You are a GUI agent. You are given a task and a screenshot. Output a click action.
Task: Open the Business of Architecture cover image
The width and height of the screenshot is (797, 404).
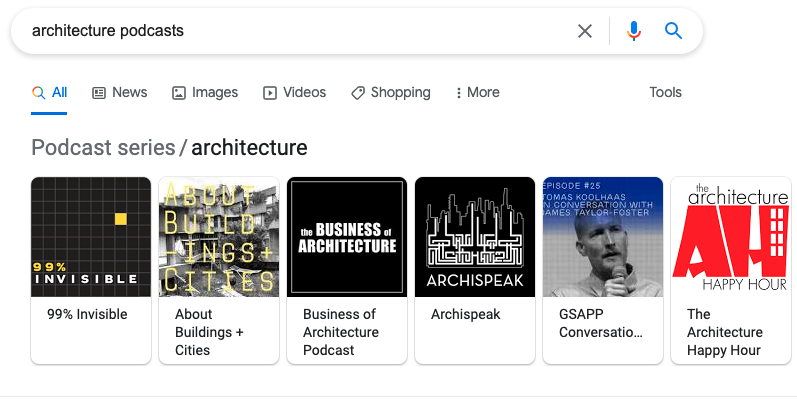click(347, 237)
